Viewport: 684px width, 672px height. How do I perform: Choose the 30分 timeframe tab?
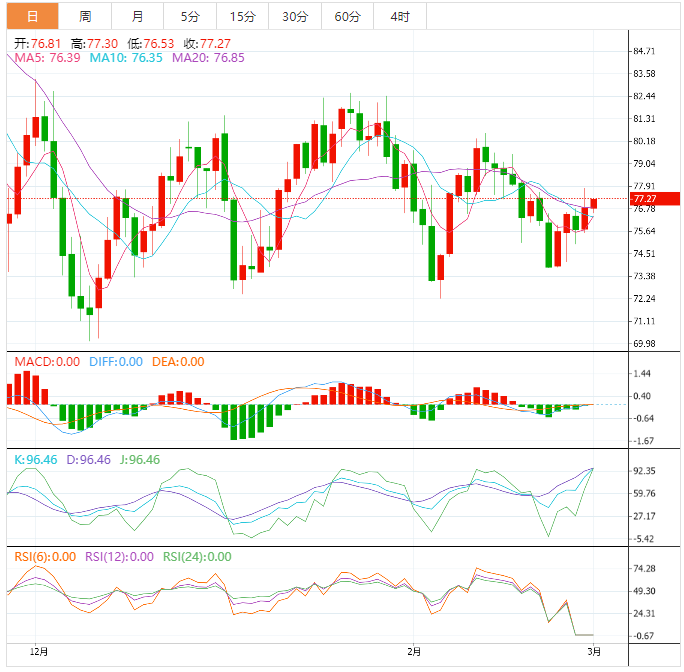(295, 16)
